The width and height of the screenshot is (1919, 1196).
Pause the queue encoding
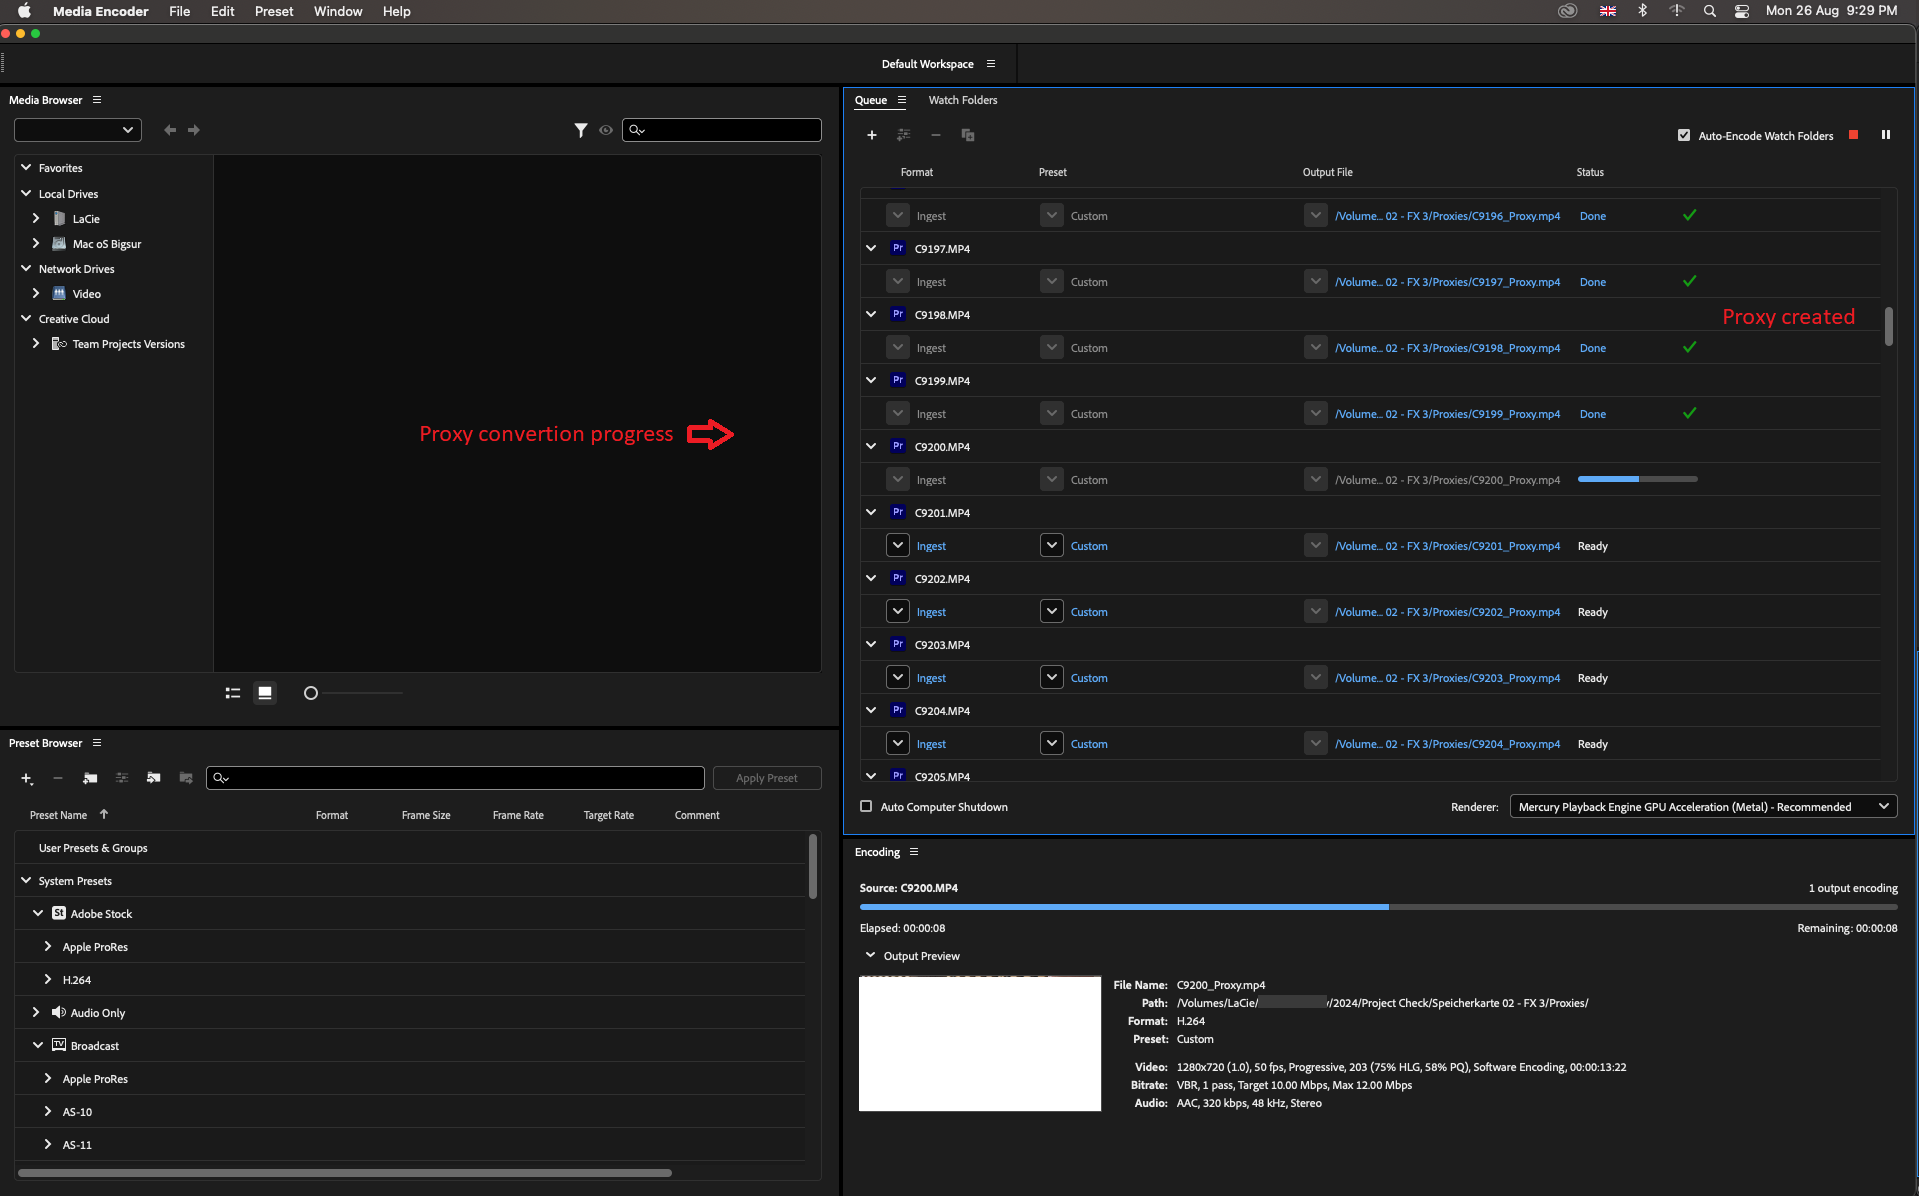1885,135
